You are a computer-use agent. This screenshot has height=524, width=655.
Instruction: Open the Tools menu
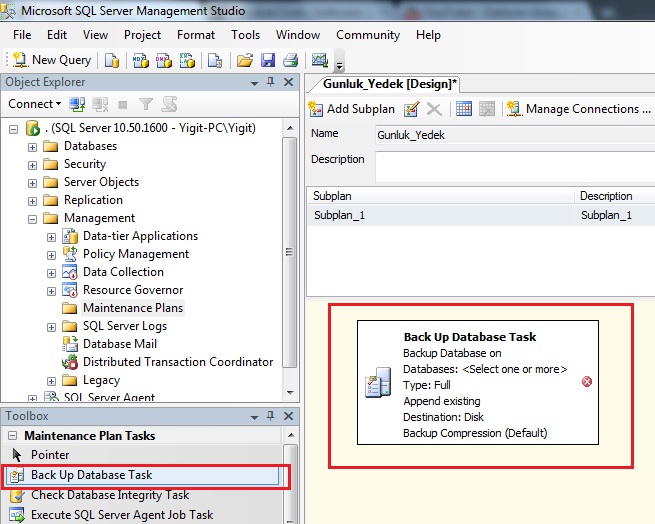246,35
